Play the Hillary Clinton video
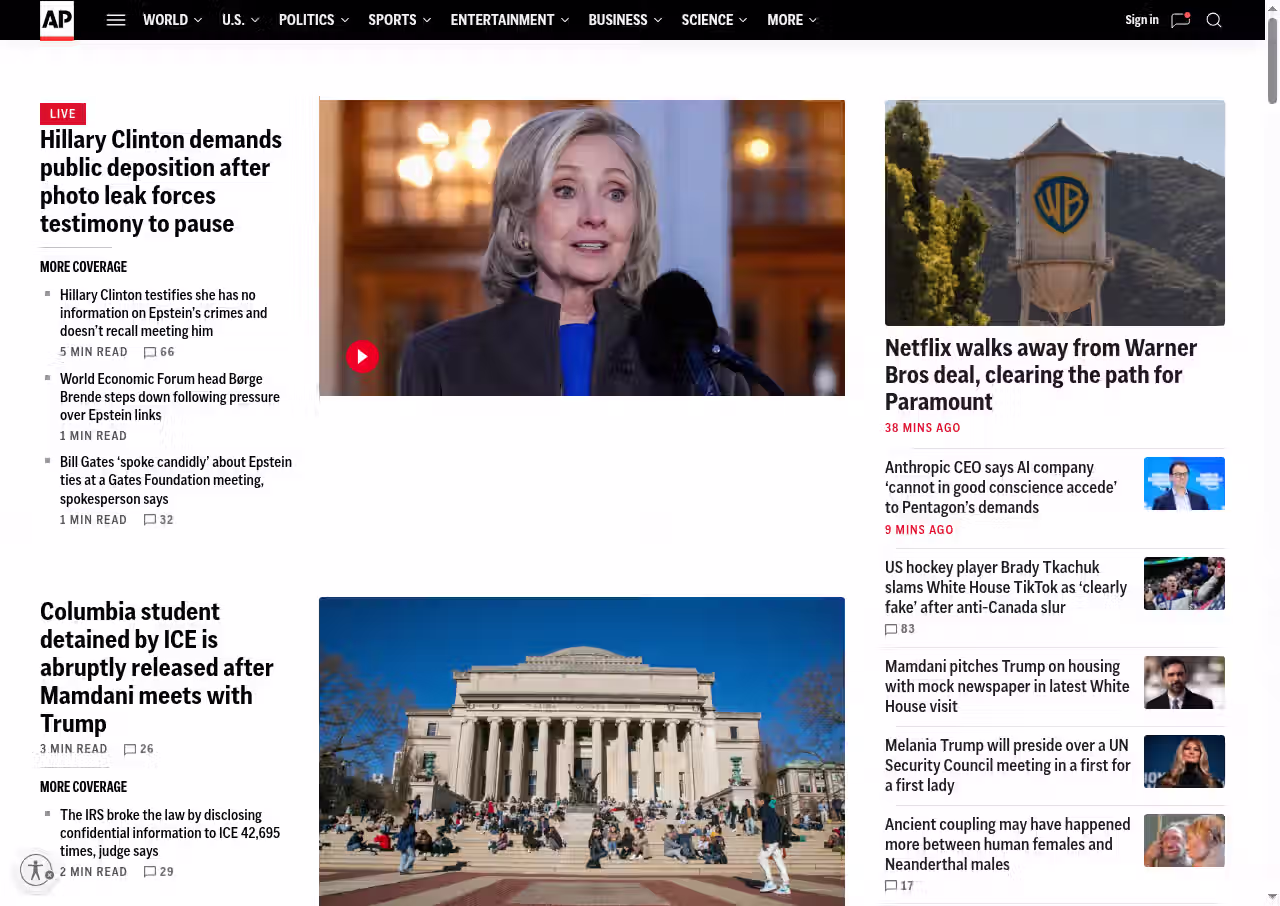The image size is (1280, 906). (x=362, y=356)
